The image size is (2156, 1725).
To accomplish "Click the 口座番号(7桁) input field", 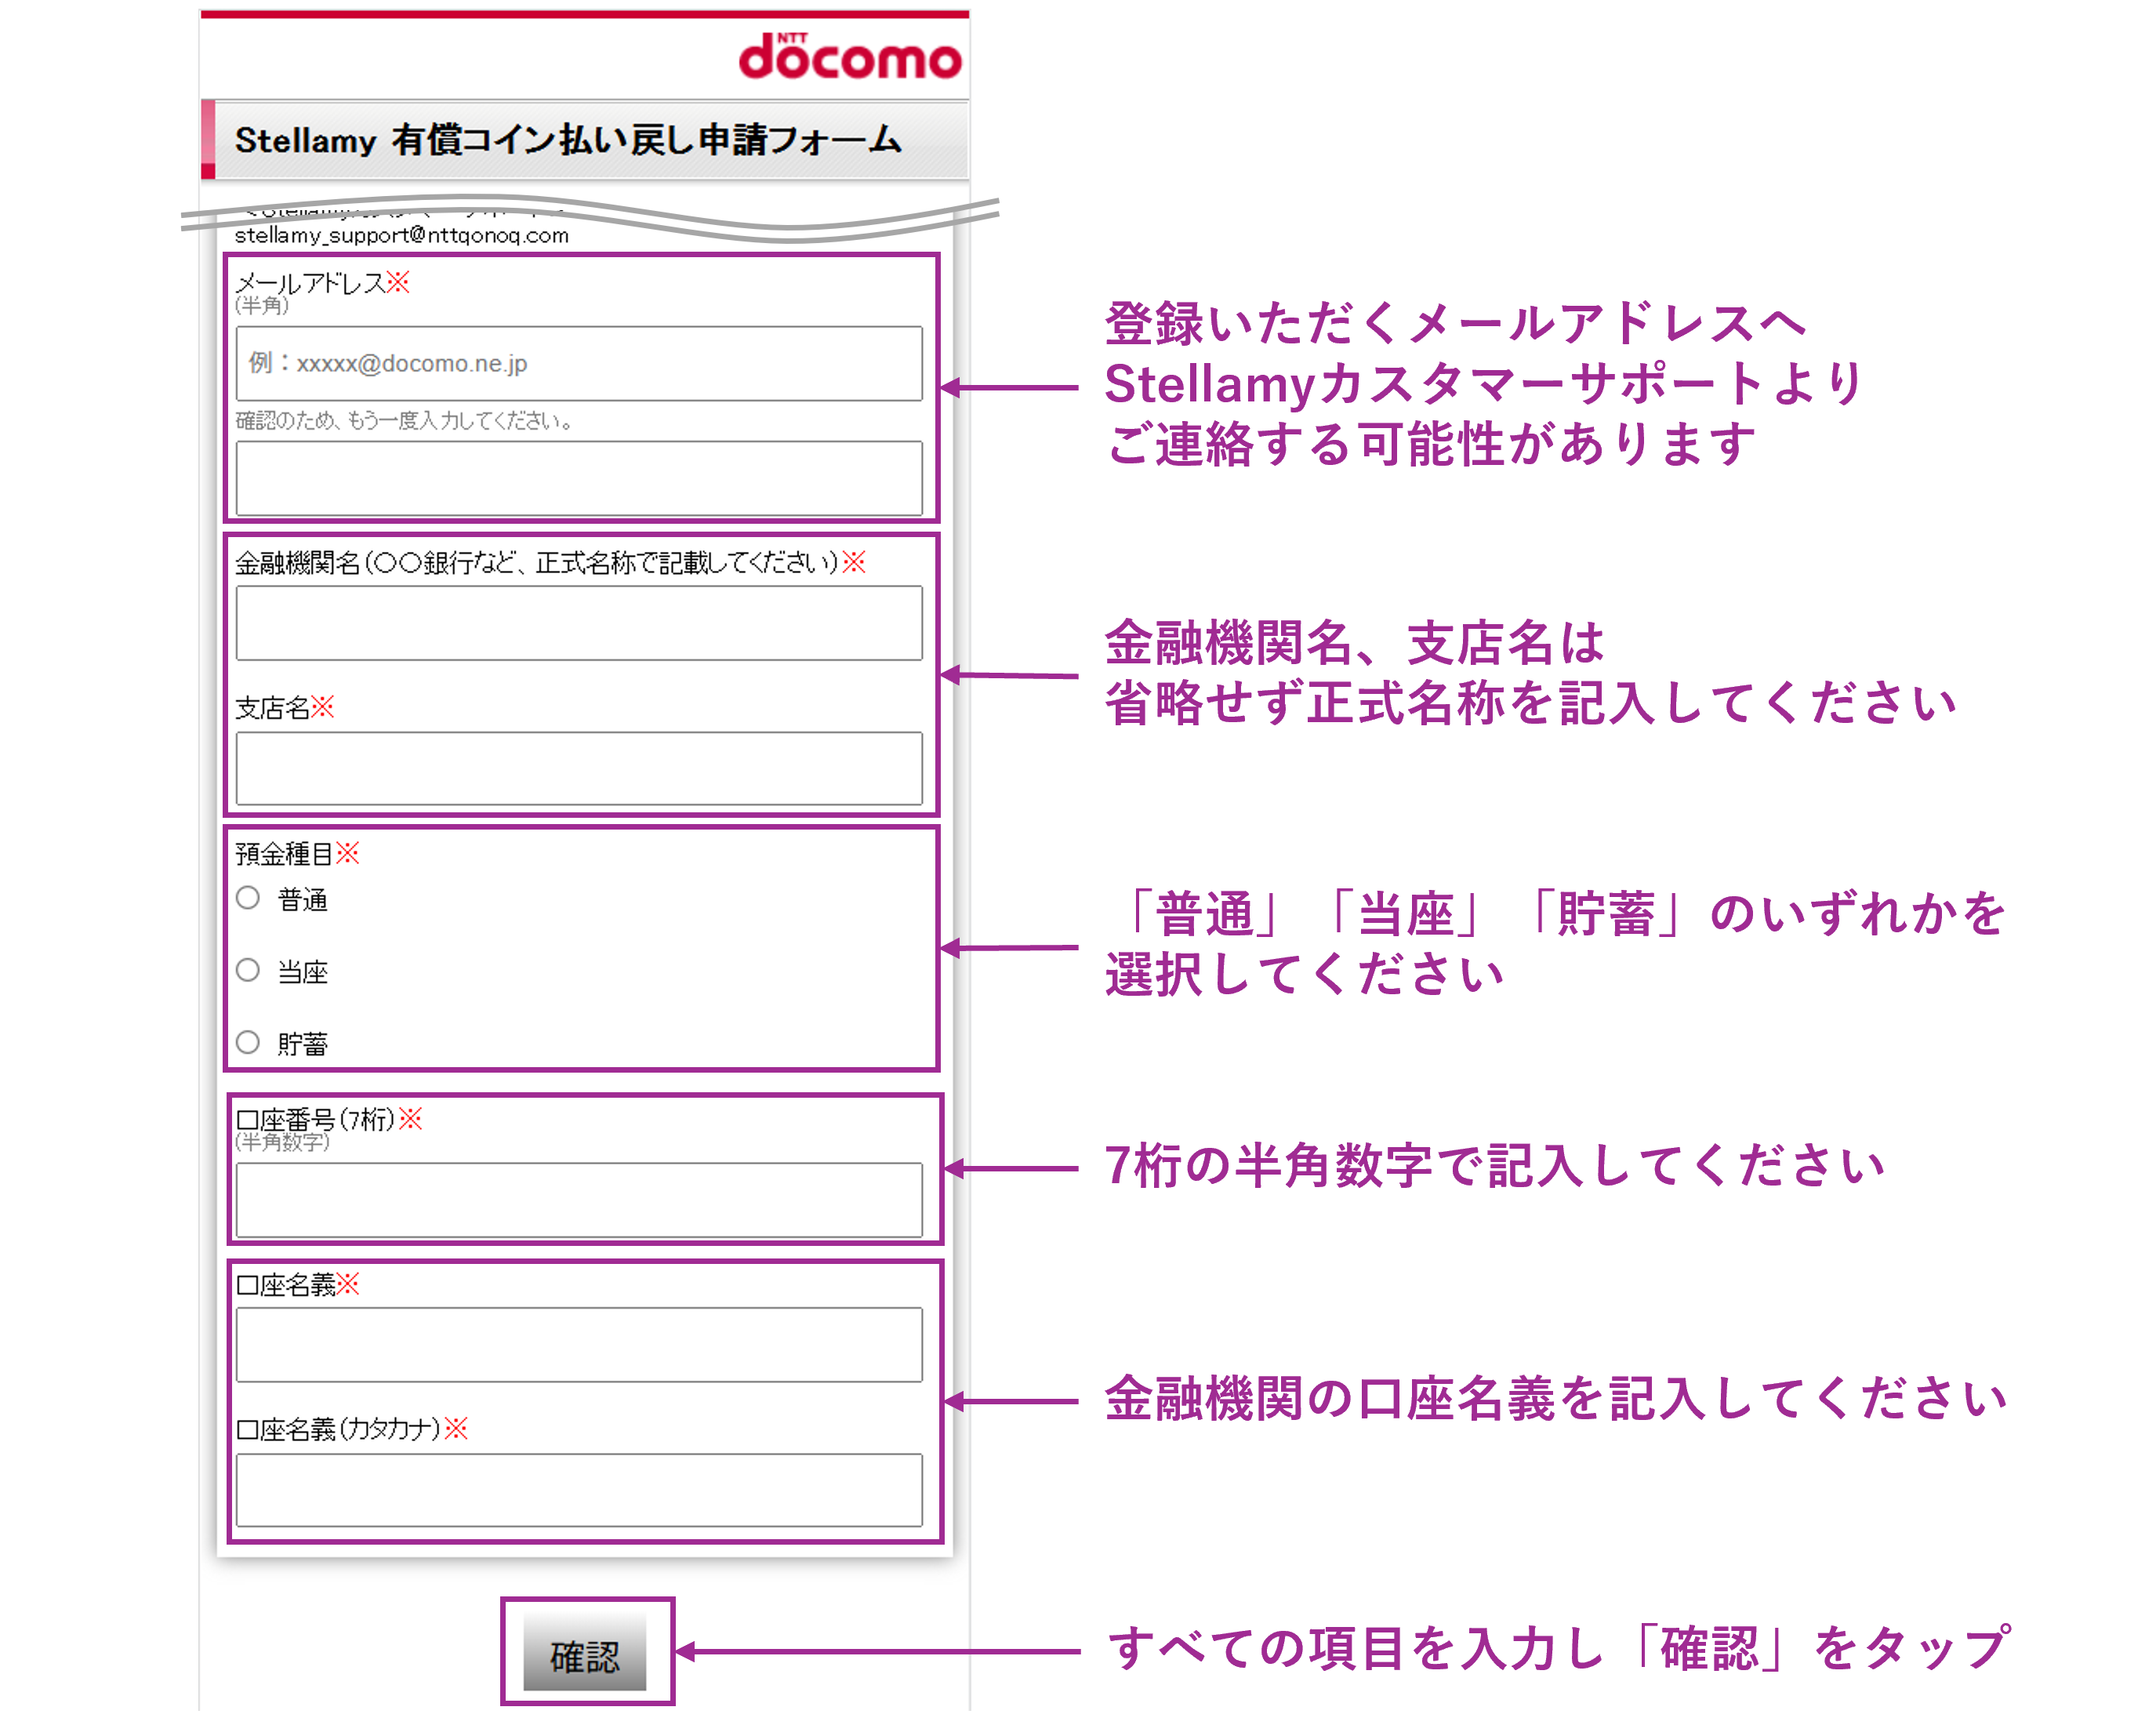I will coord(579,1199).
